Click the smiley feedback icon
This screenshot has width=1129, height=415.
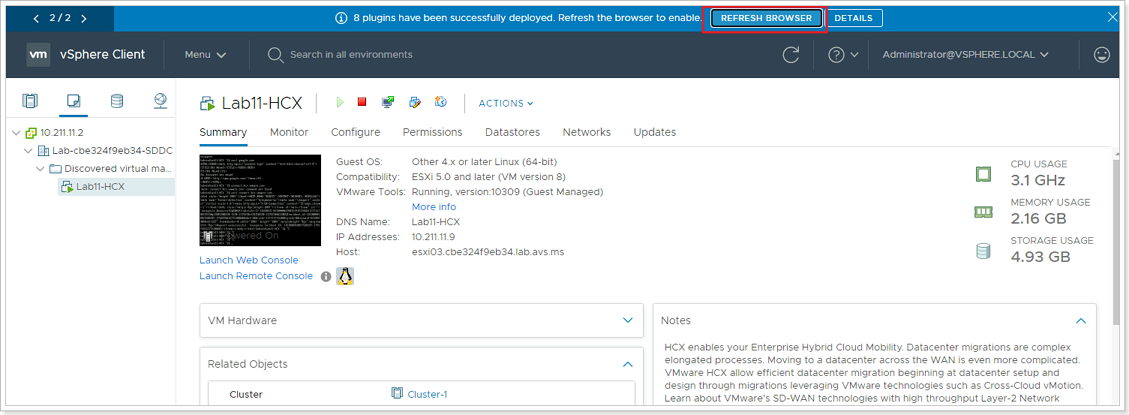point(1102,55)
